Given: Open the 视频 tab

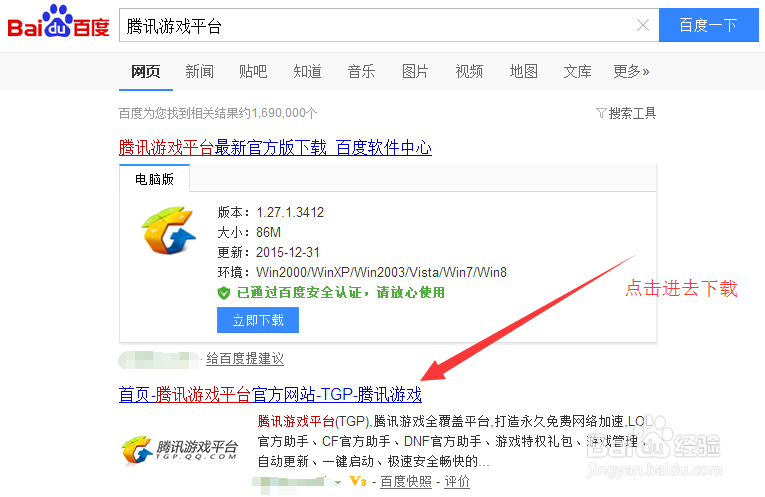Looking at the screenshot, I should tap(469, 72).
